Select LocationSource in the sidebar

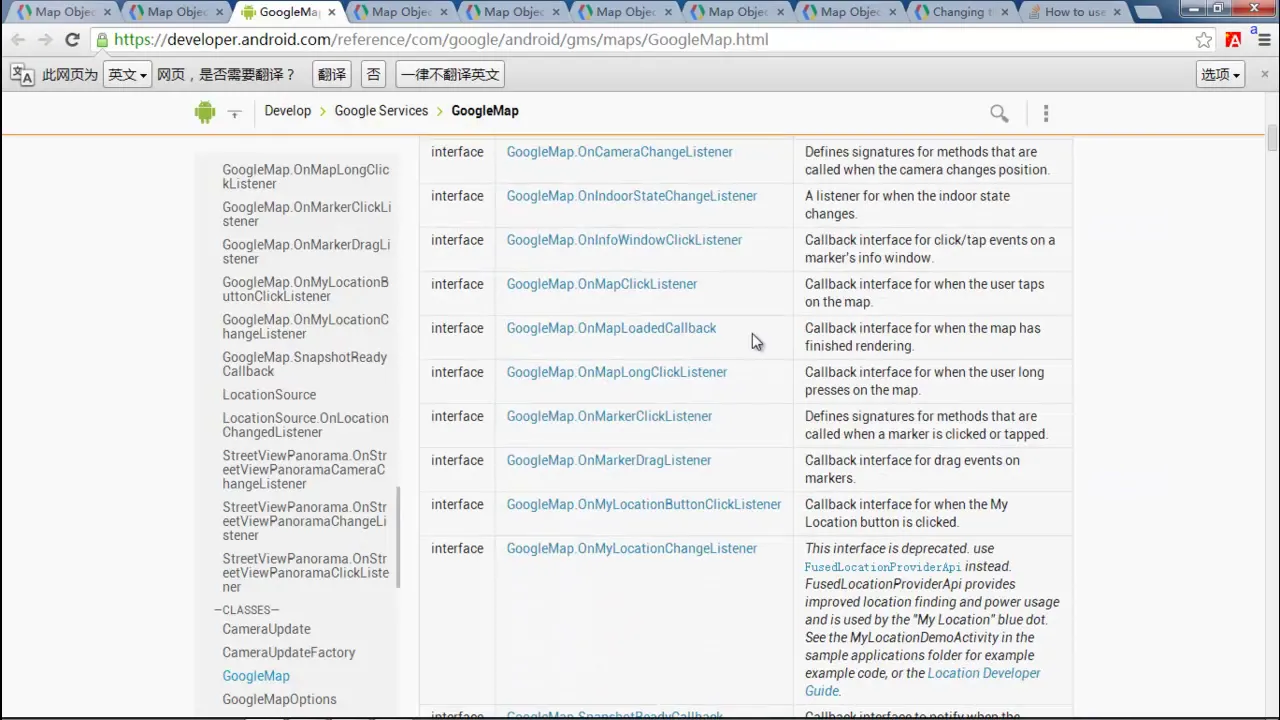tap(269, 395)
